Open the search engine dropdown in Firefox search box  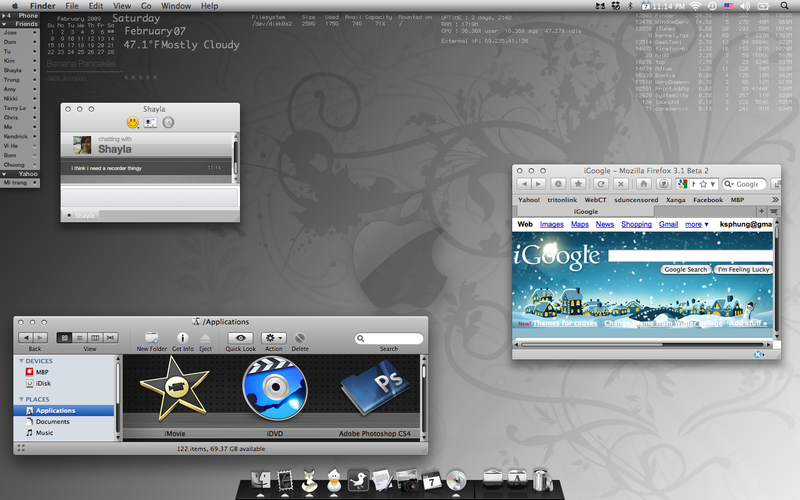(x=729, y=184)
